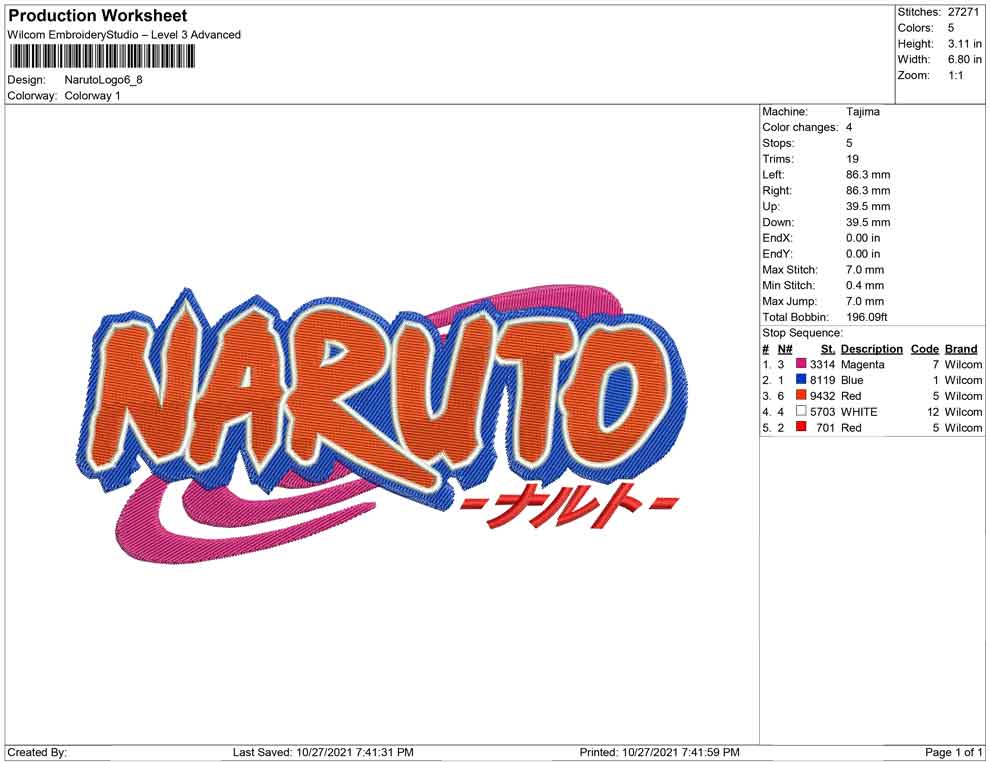Viewport: 990px width, 762px height.
Task: Click the 'Colorway 1' value
Action: [x=92, y=96]
